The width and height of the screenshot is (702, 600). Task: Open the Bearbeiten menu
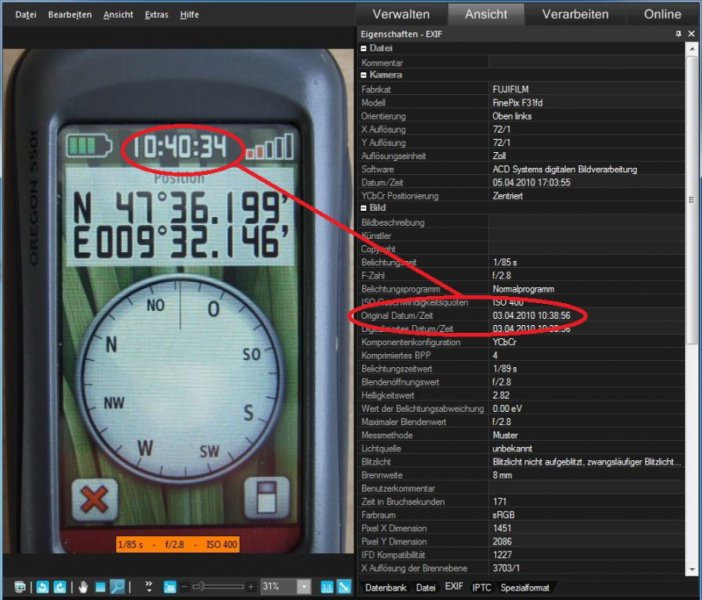pos(70,15)
